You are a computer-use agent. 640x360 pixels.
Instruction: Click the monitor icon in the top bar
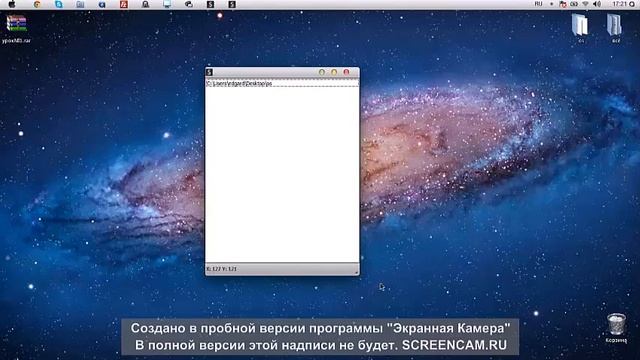pyautogui.click(x=167, y=4)
